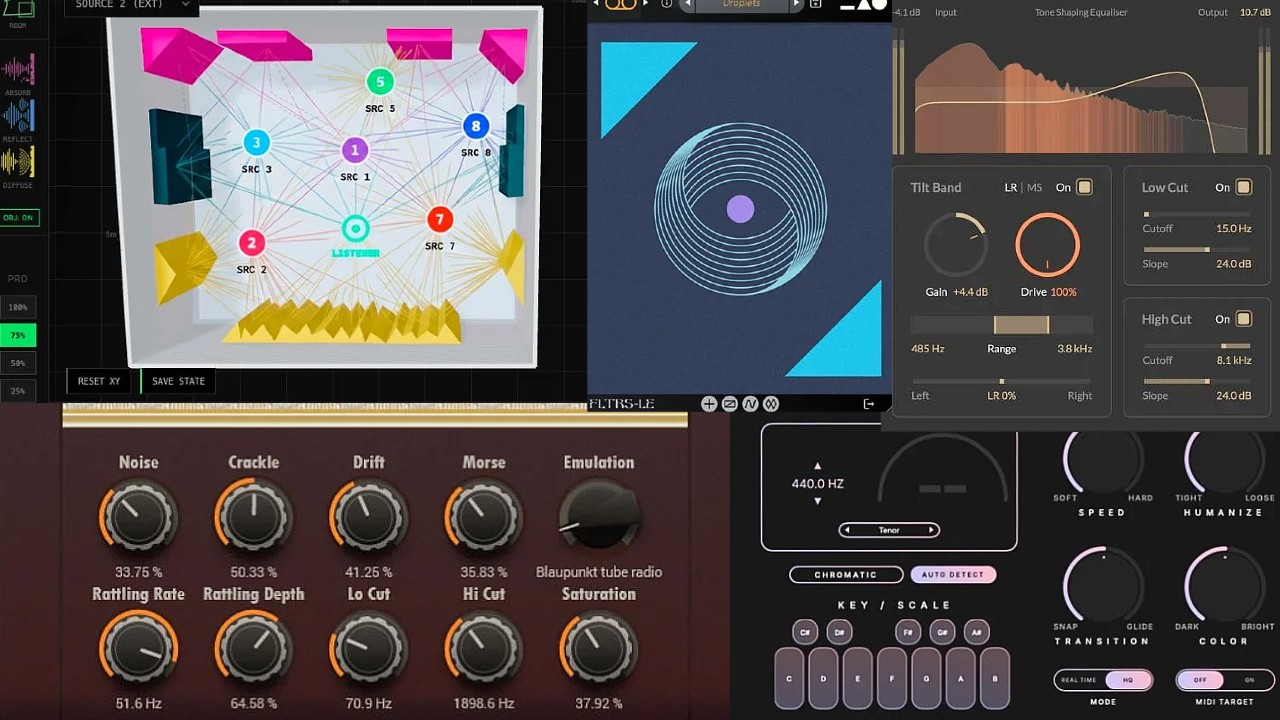The image size is (1280, 720).
Task: Decrease the 440.0 HZ tuning with down arrow
Action: pyautogui.click(x=818, y=502)
